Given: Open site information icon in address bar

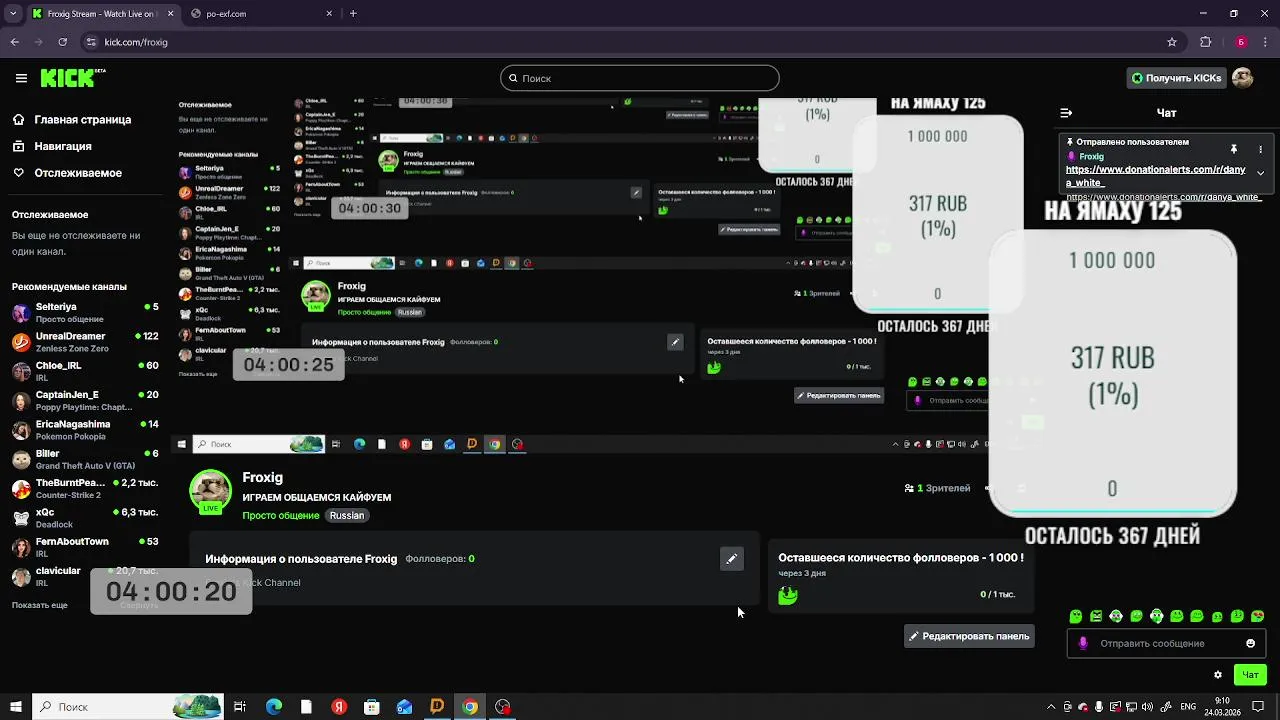Looking at the screenshot, I should [91, 42].
